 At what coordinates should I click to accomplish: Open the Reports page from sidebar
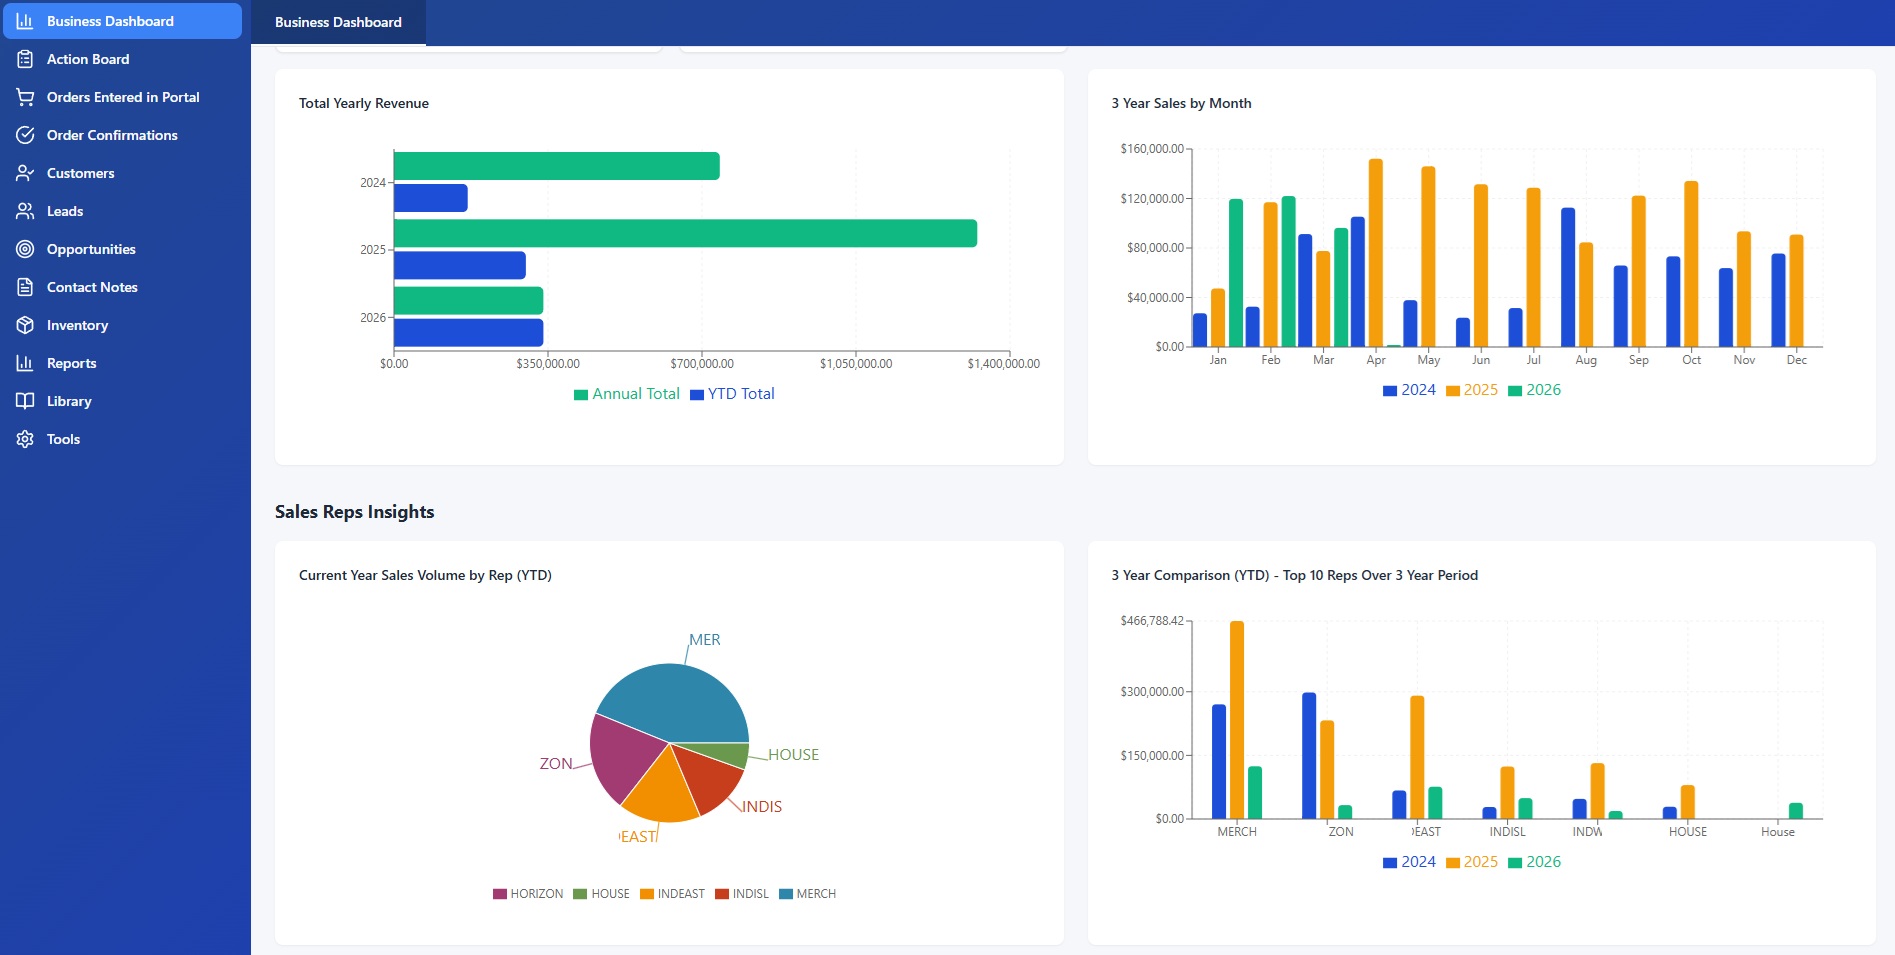71,363
